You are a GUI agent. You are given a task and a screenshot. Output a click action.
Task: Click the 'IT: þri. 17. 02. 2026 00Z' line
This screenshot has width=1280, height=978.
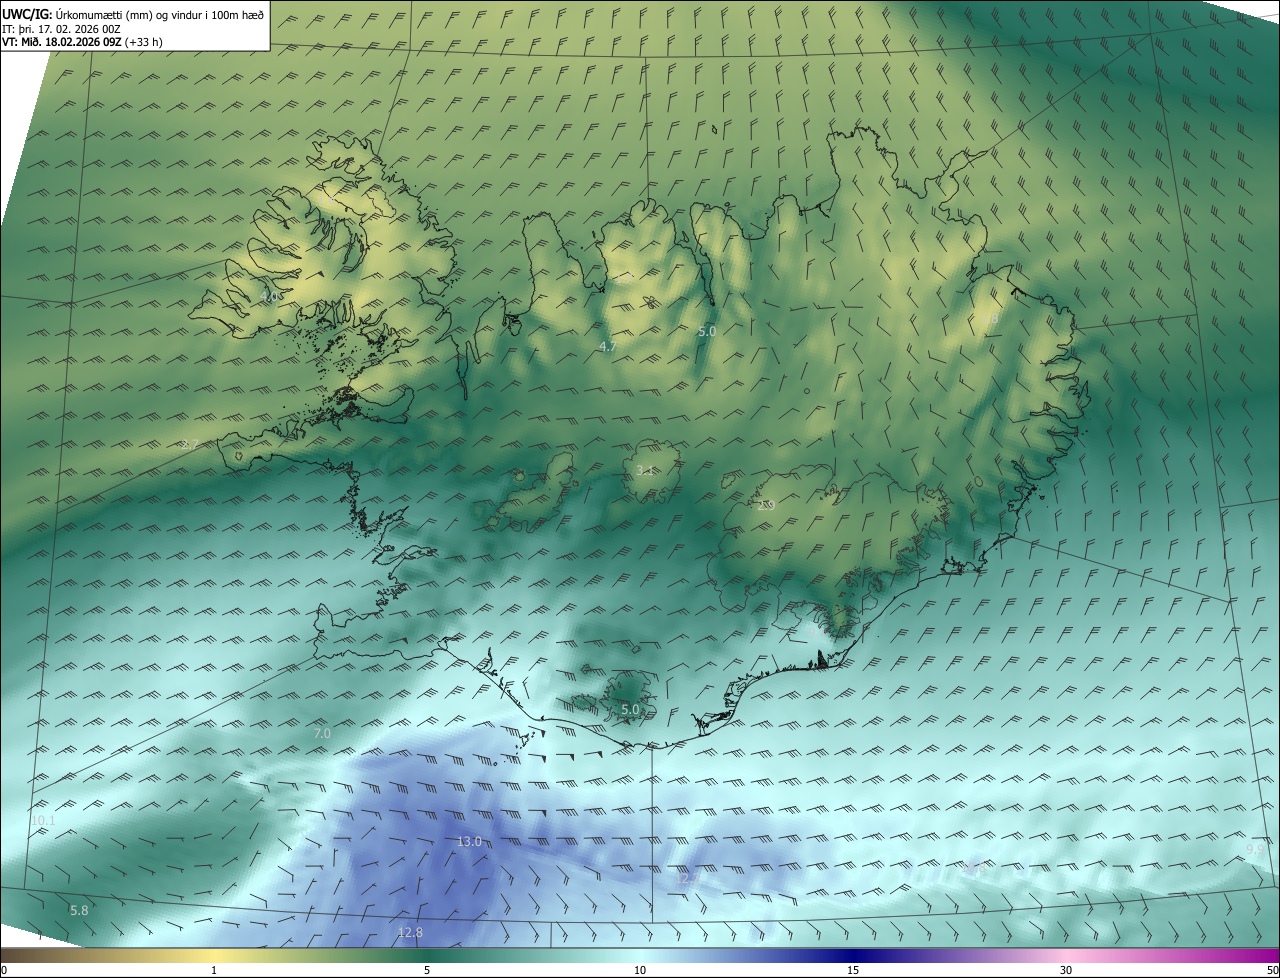[x=62, y=28]
